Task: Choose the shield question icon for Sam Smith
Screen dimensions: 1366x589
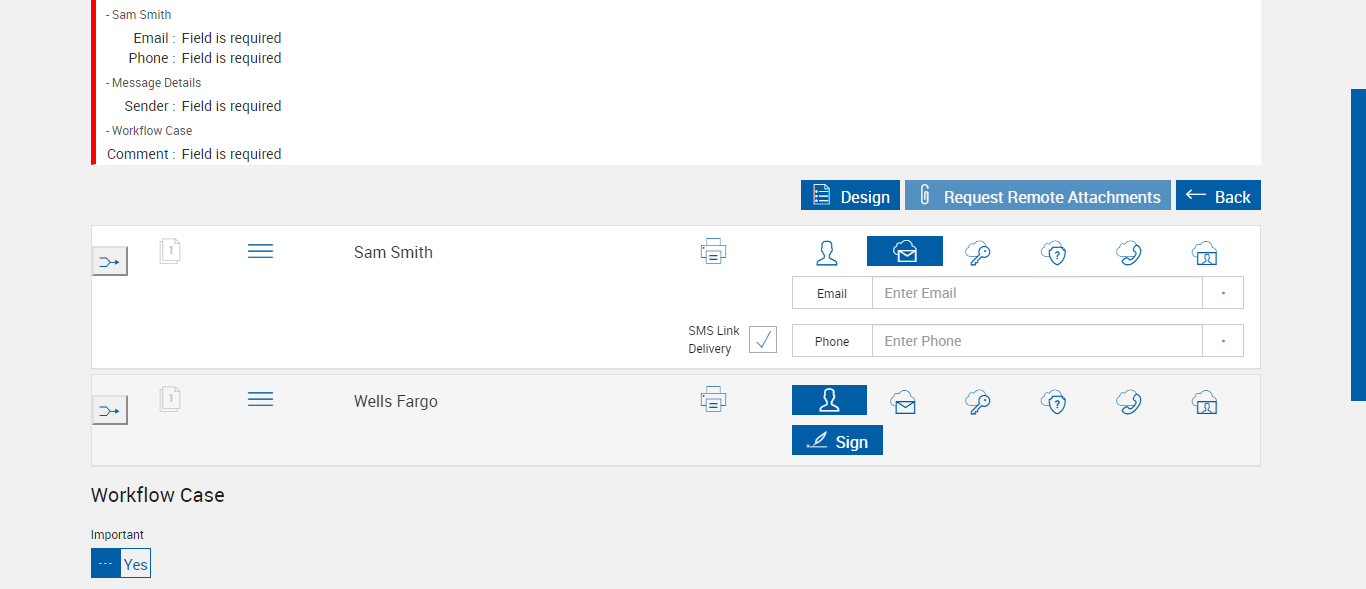Action: click(x=1054, y=252)
